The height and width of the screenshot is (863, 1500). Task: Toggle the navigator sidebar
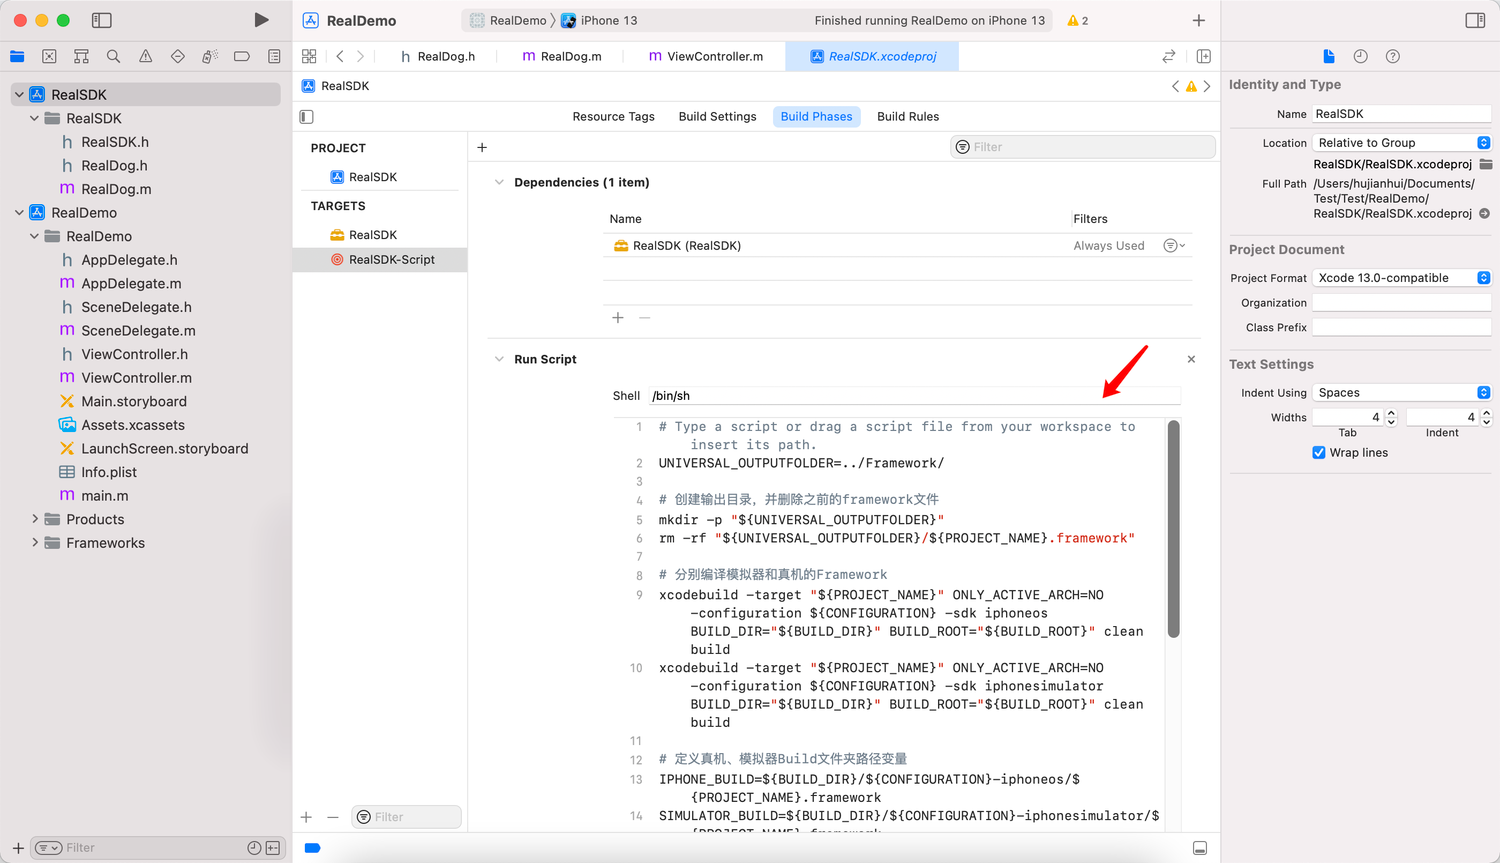click(x=101, y=20)
